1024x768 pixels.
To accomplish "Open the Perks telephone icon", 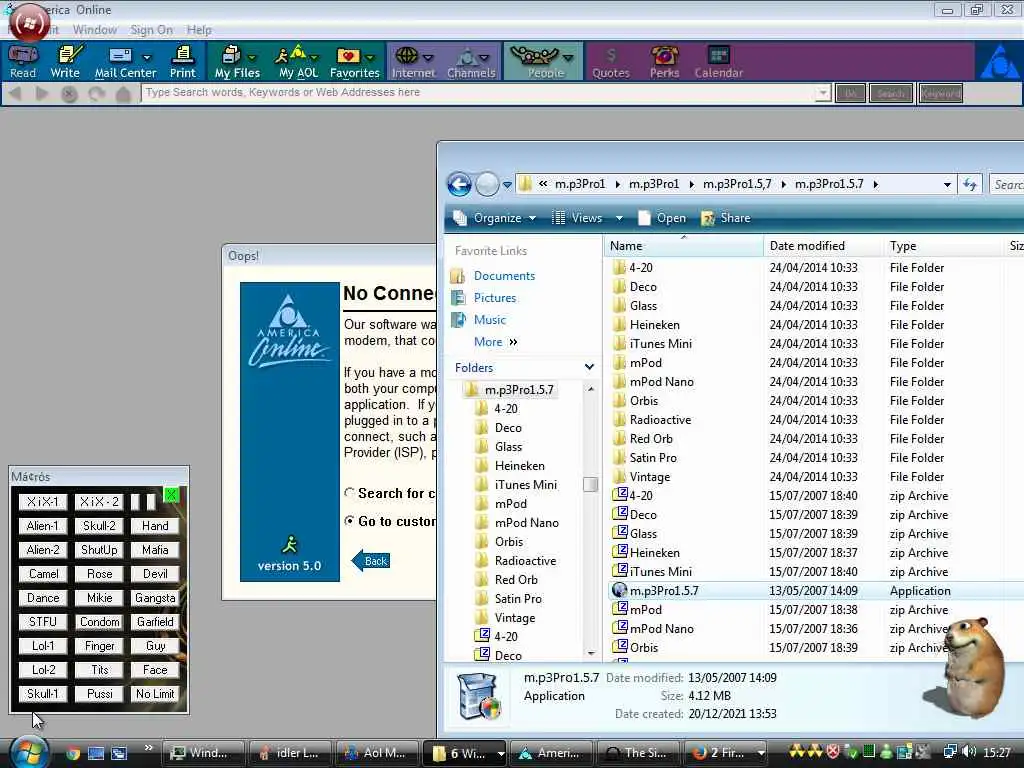I will (x=665, y=61).
